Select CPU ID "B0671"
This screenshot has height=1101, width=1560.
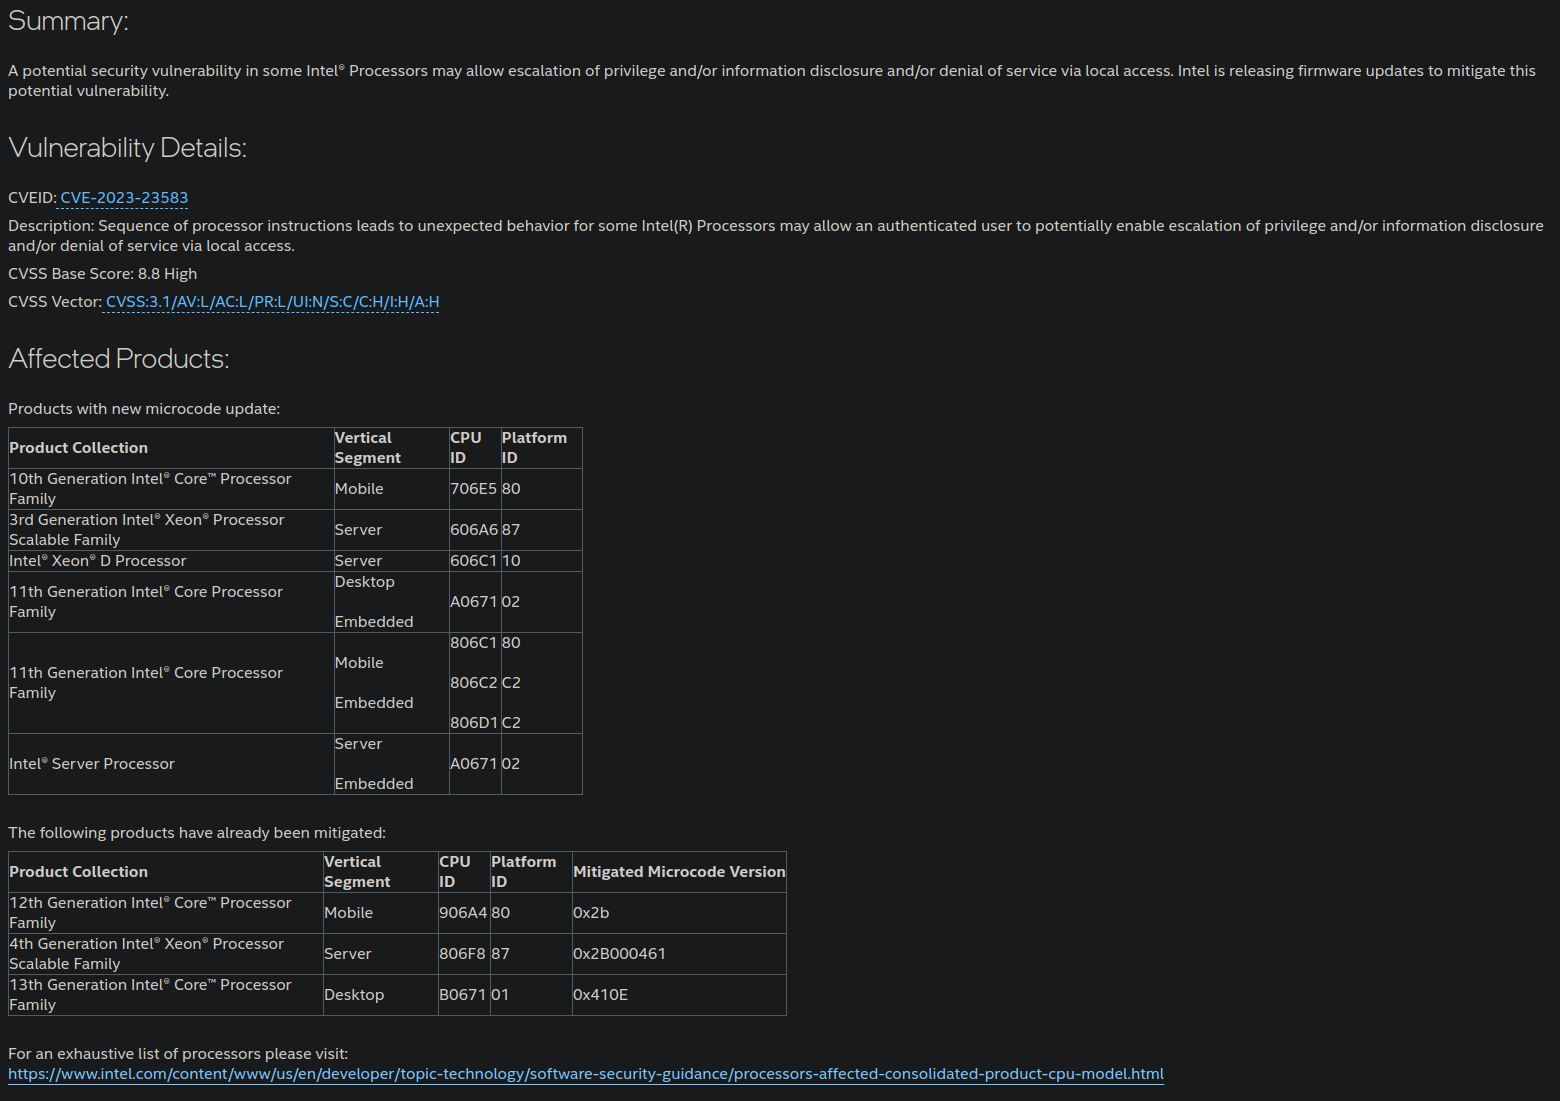pos(463,995)
